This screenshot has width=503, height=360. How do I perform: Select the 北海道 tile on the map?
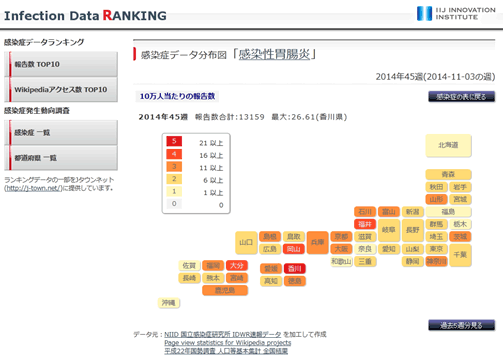pos(448,145)
